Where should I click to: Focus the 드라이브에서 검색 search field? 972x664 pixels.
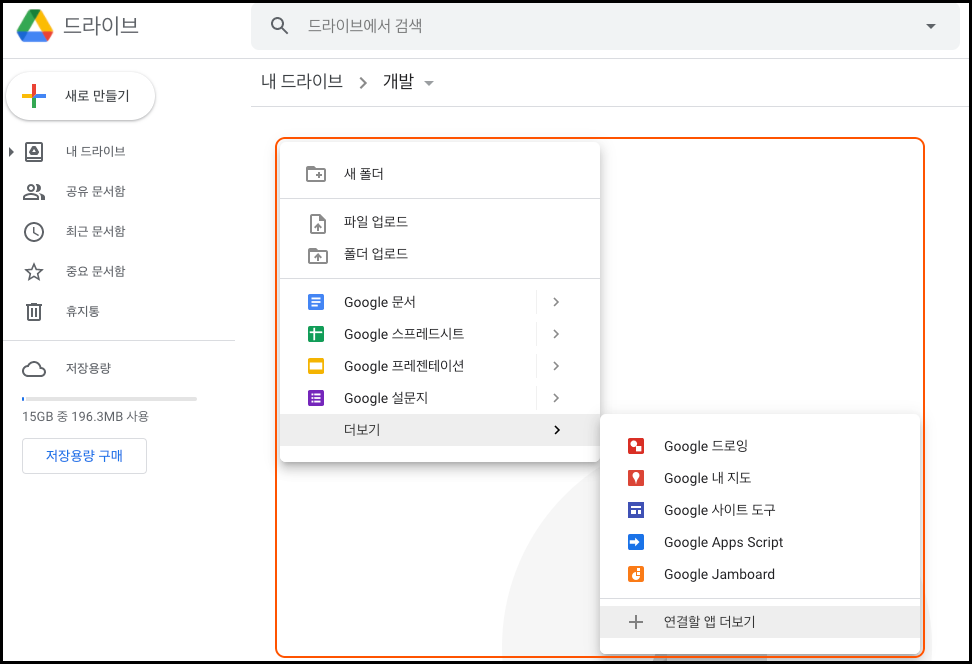click(x=605, y=26)
